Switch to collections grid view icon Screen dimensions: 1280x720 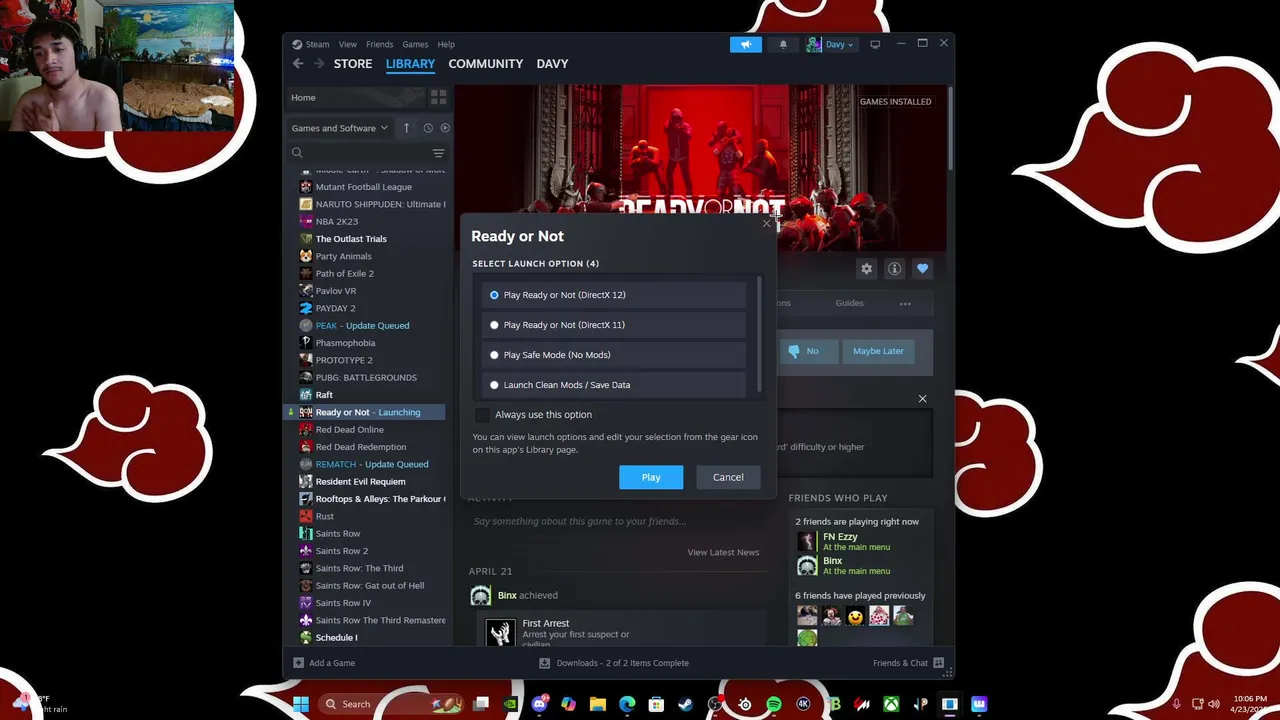pos(438,98)
